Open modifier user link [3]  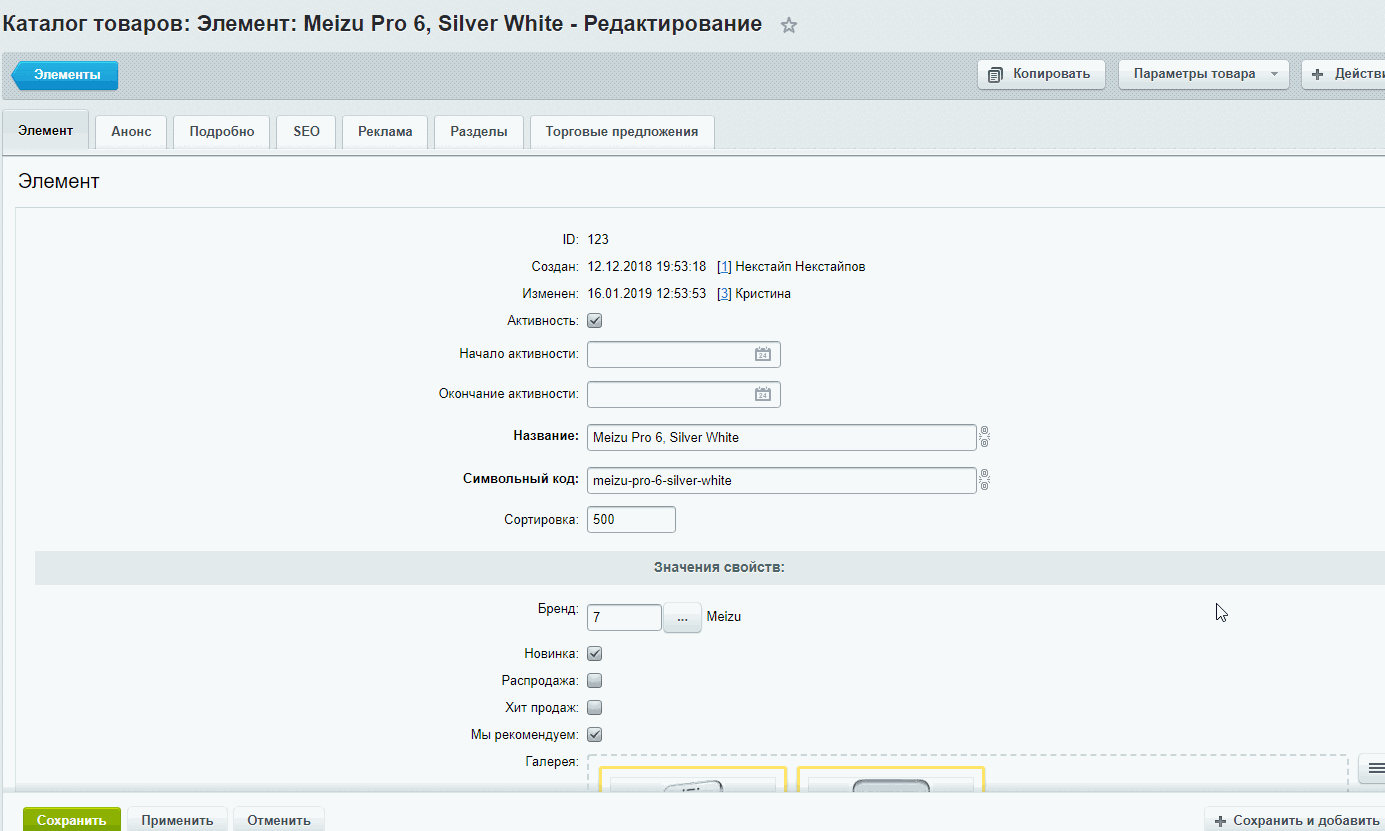point(725,294)
